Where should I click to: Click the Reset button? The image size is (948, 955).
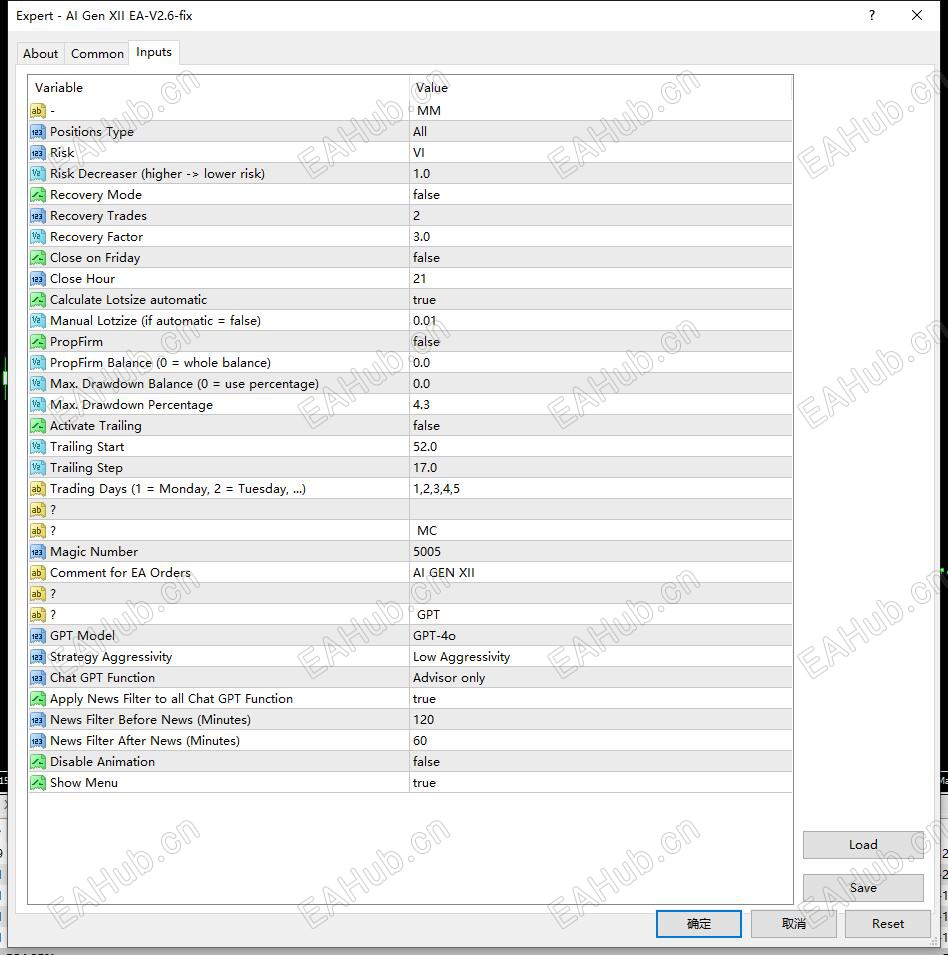(888, 924)
